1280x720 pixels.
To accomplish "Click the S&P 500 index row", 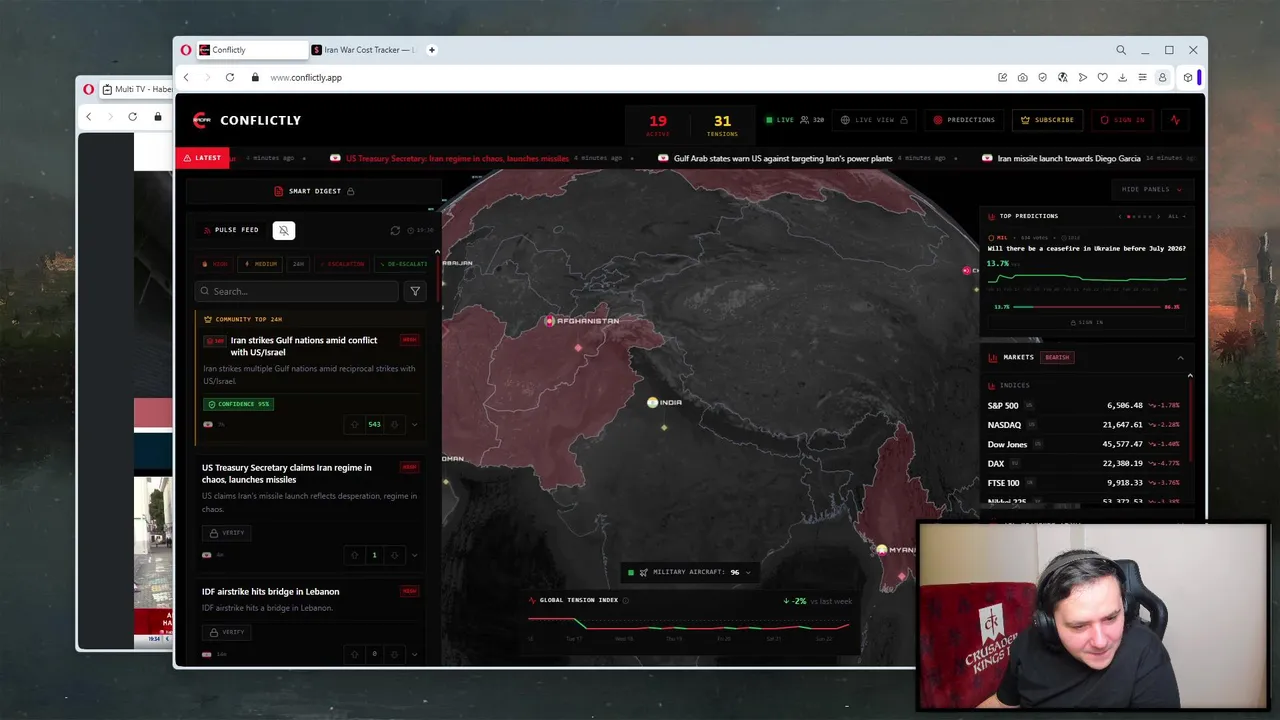I will [1083, 405].
